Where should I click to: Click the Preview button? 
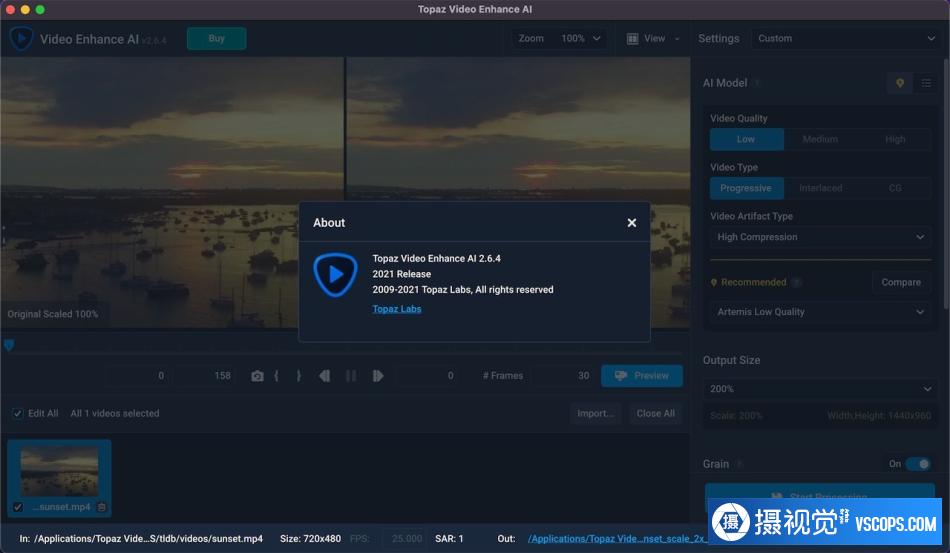642,376
